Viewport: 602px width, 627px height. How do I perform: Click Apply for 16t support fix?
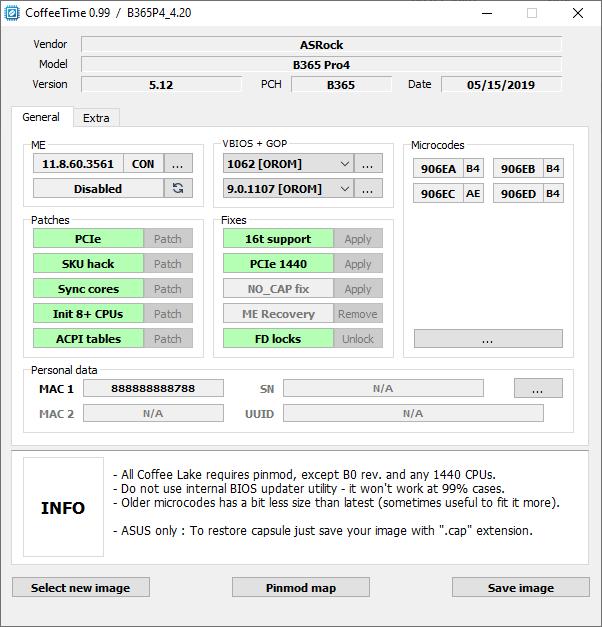358,239
